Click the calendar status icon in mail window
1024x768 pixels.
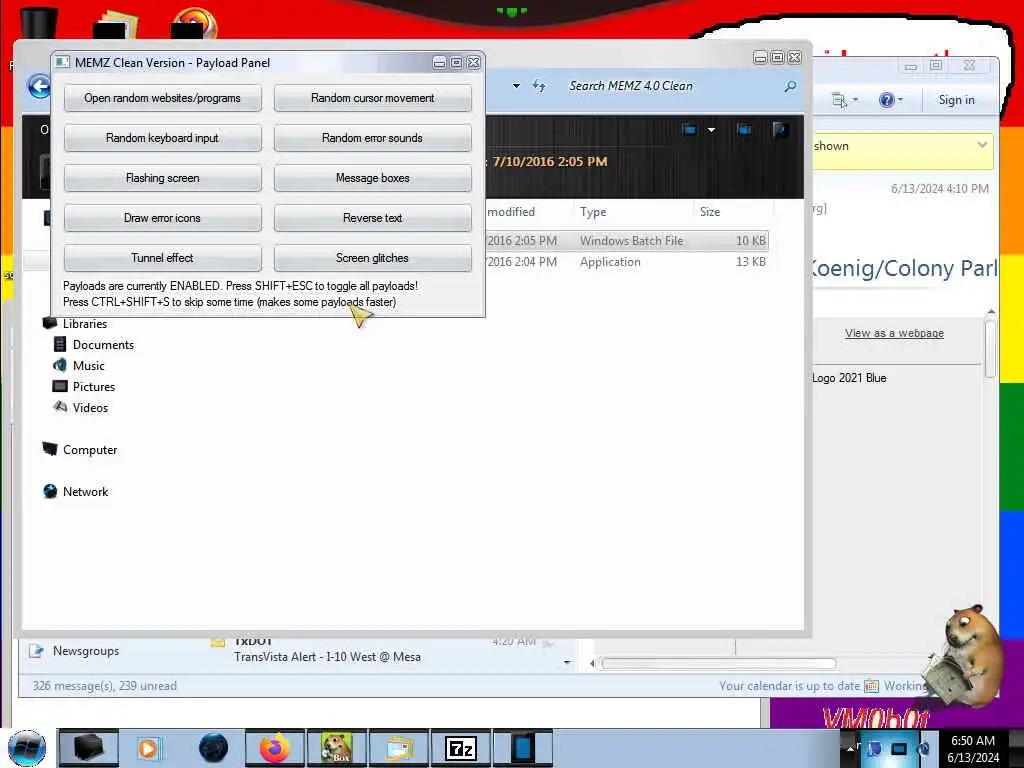871,686
